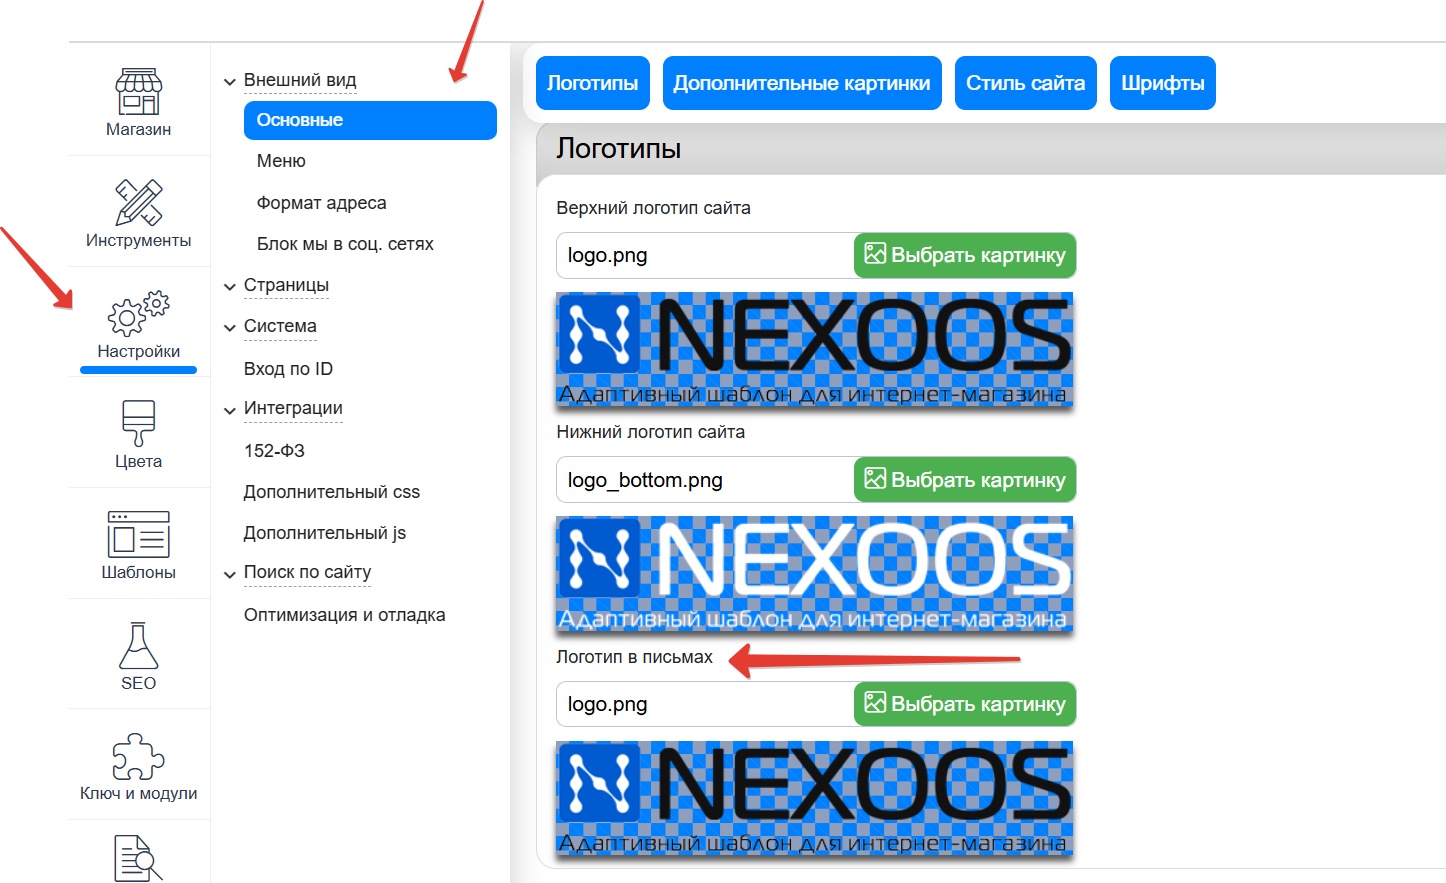Open the Магазин store icon
1446x883 pixels.
click(x=138, y=102)
